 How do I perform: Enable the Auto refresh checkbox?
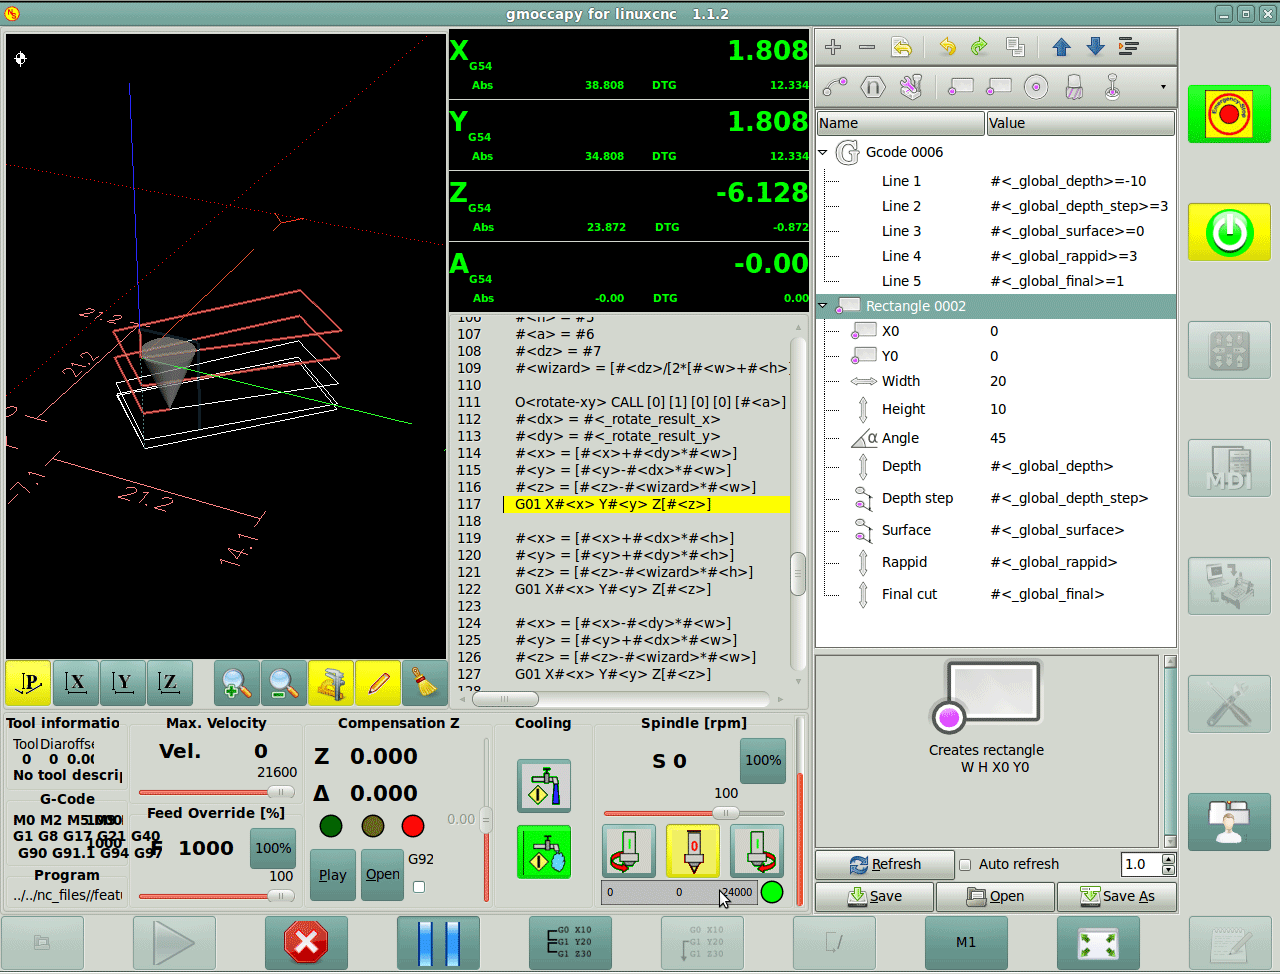click(x=965, y=865)
